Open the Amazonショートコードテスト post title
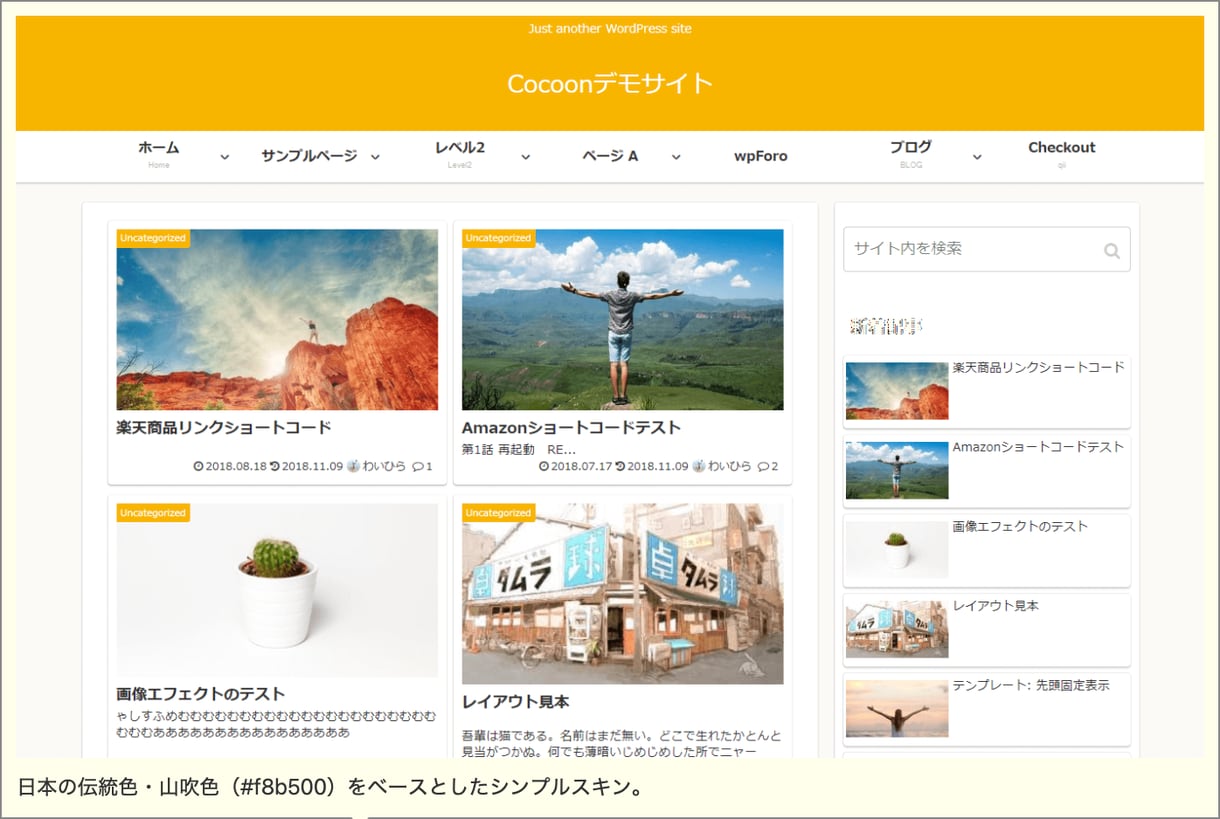This screenshot has height=819, width=1220. pyautogui.click(x=571, y=427)
